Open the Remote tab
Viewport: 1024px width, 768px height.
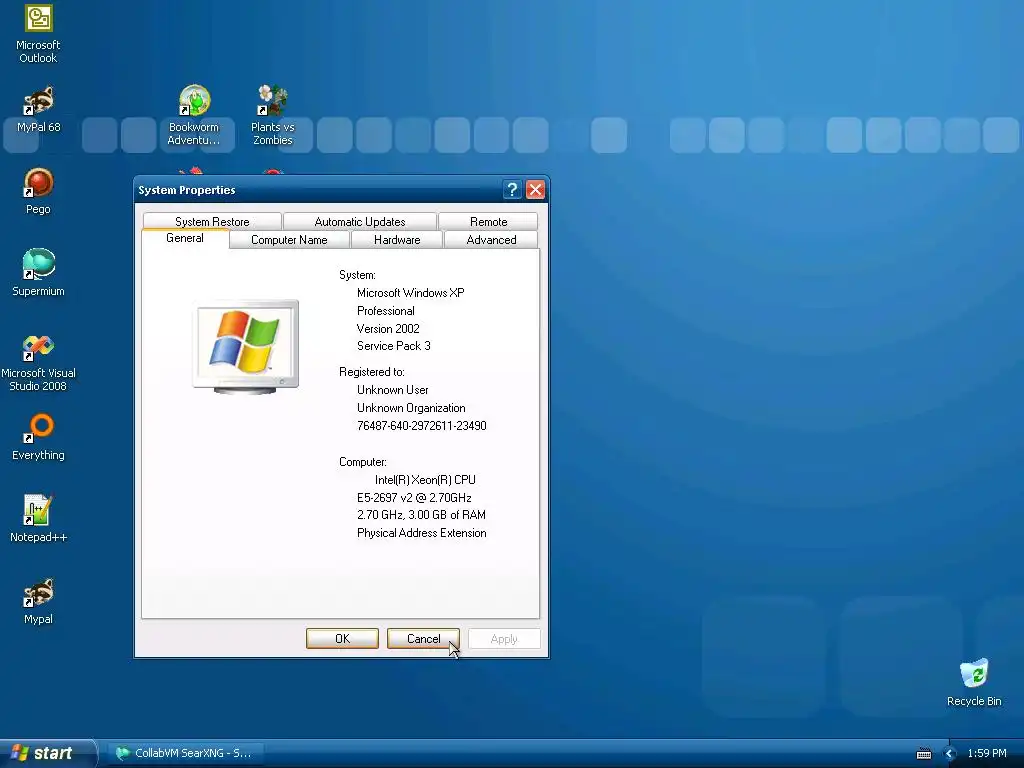488,221
